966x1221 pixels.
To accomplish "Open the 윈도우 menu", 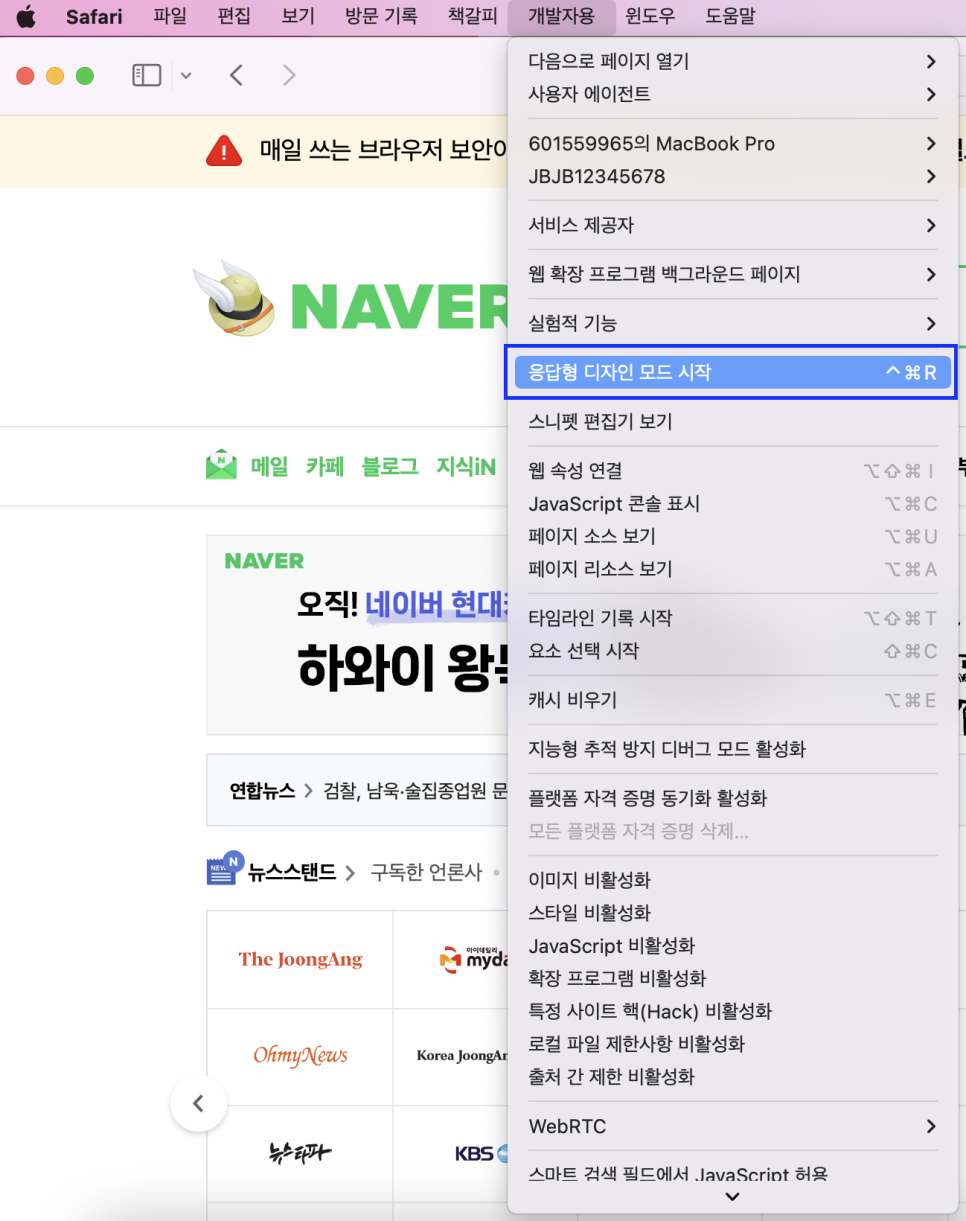I will (650, 16).
